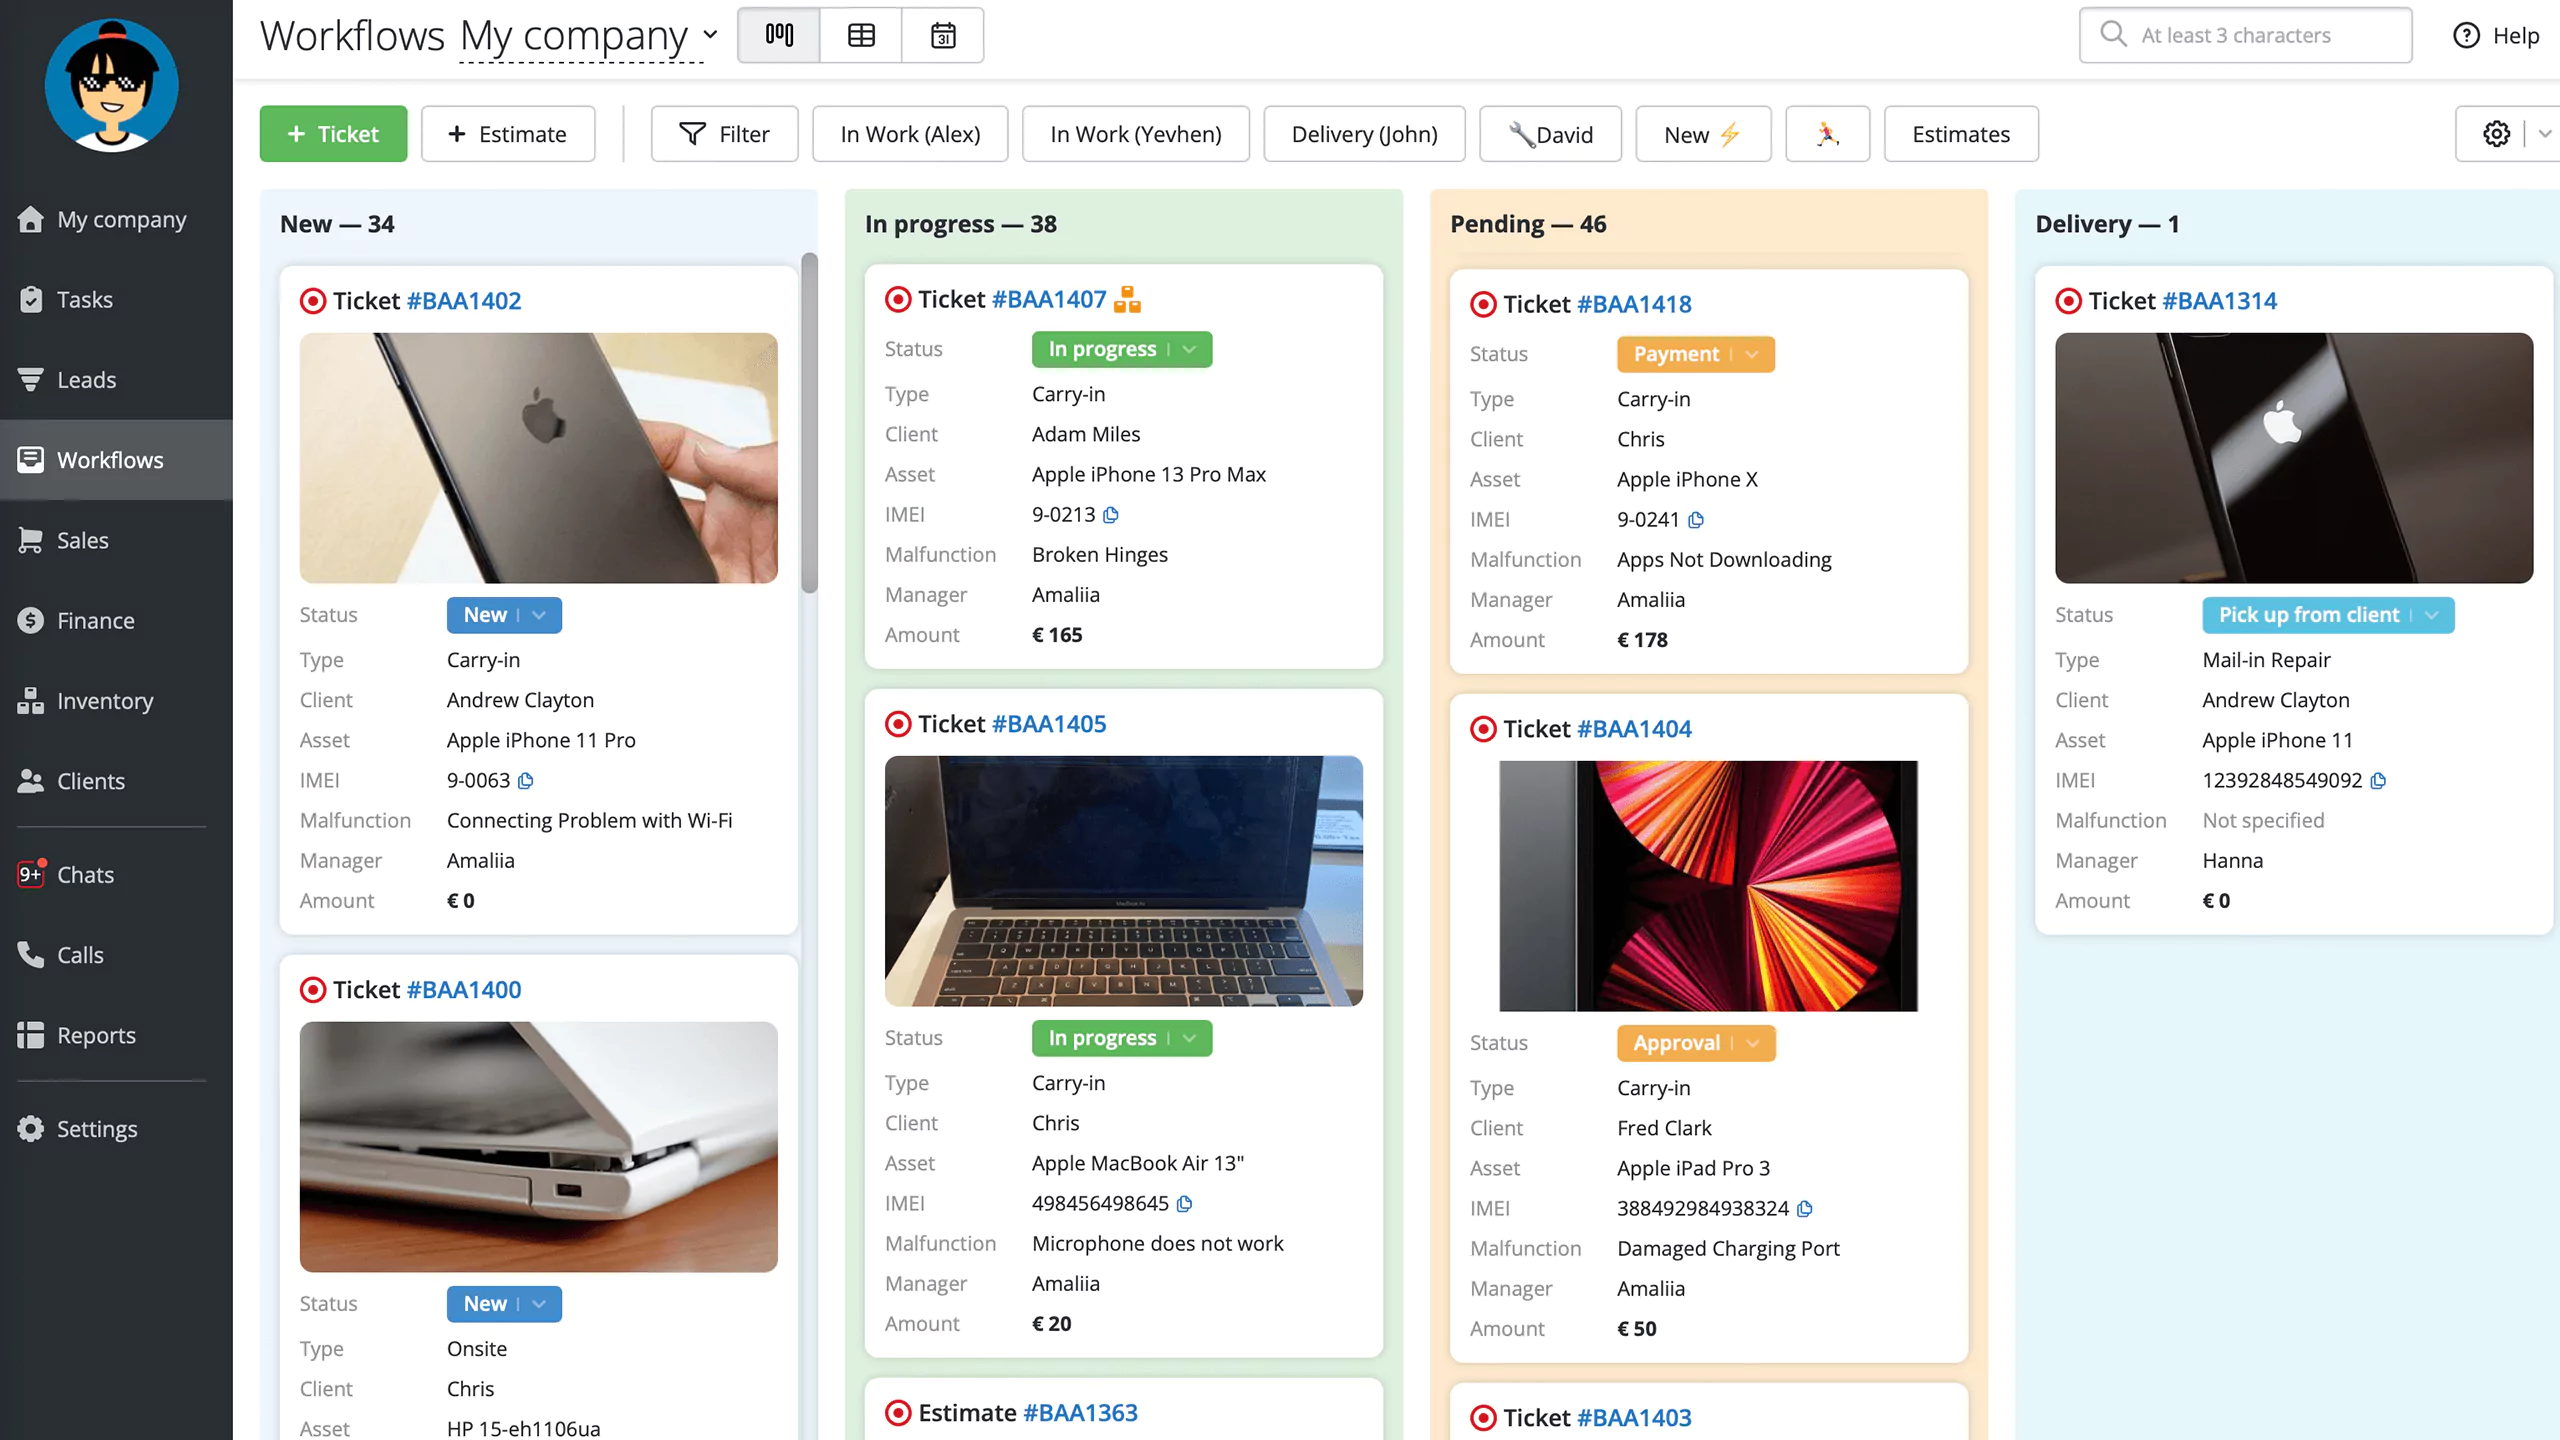Create a new Ticket
This screenshot has width=2560, height=1440.
333,134
